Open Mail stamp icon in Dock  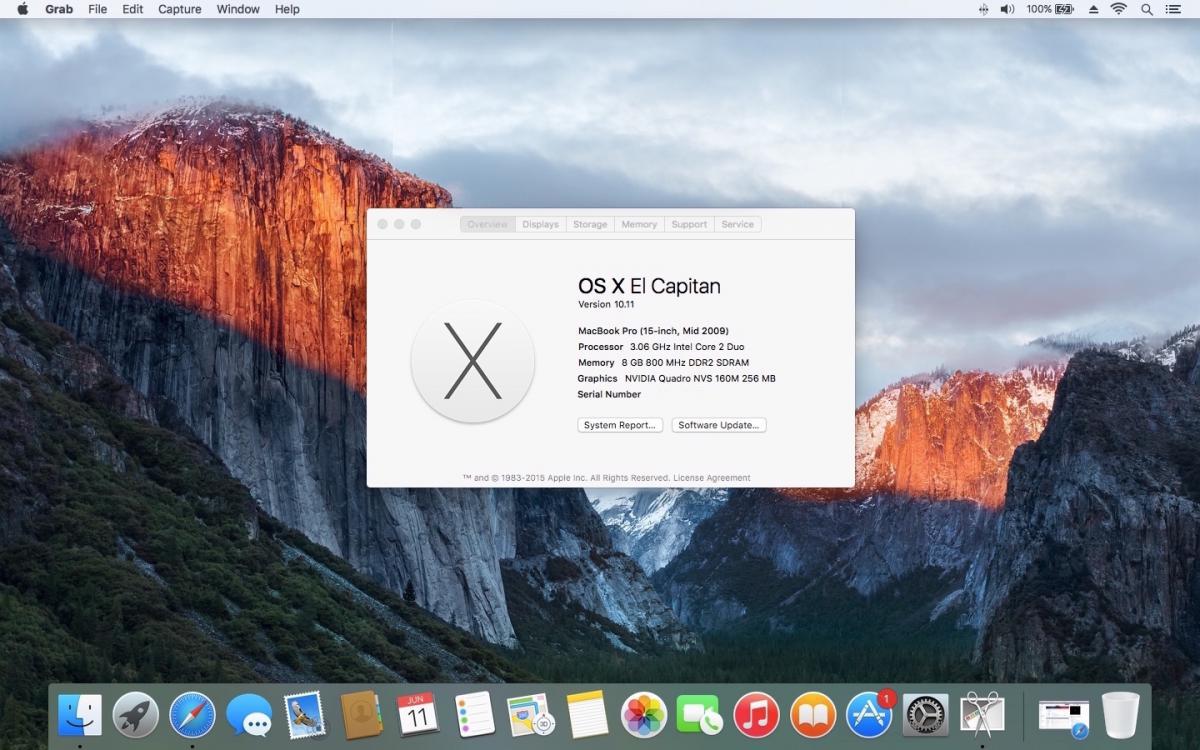(305, 714)
